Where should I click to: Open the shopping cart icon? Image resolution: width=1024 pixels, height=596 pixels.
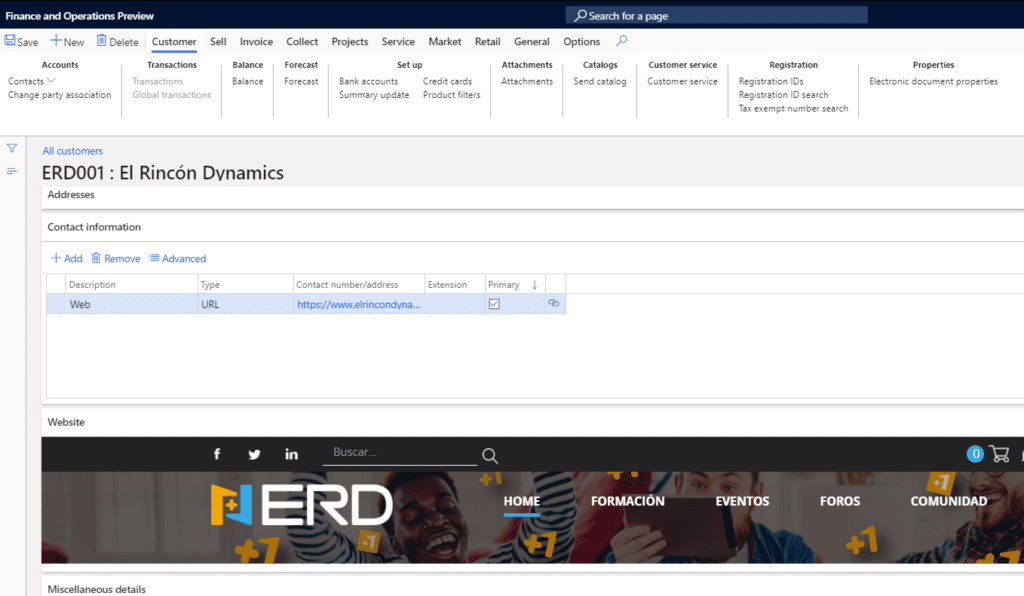[x=999, y=453]
